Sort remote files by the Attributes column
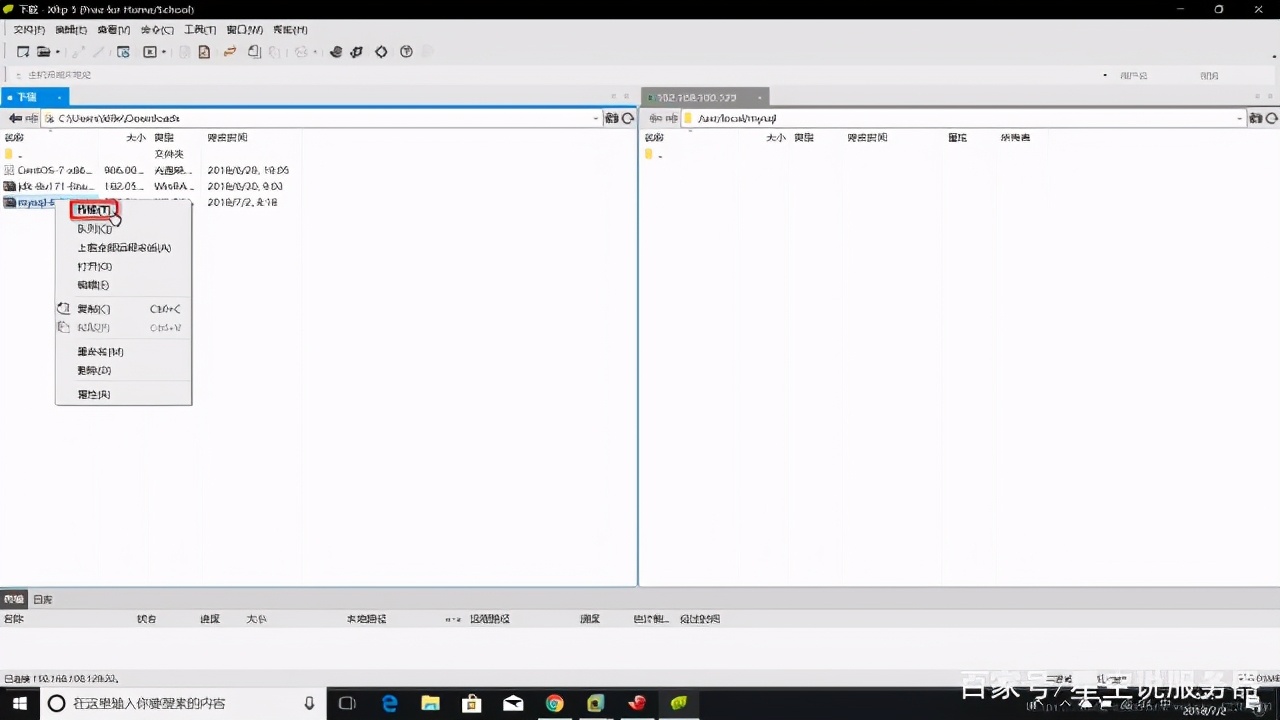Viewport: 1280px width, 720px height. (x=957, y=137)
